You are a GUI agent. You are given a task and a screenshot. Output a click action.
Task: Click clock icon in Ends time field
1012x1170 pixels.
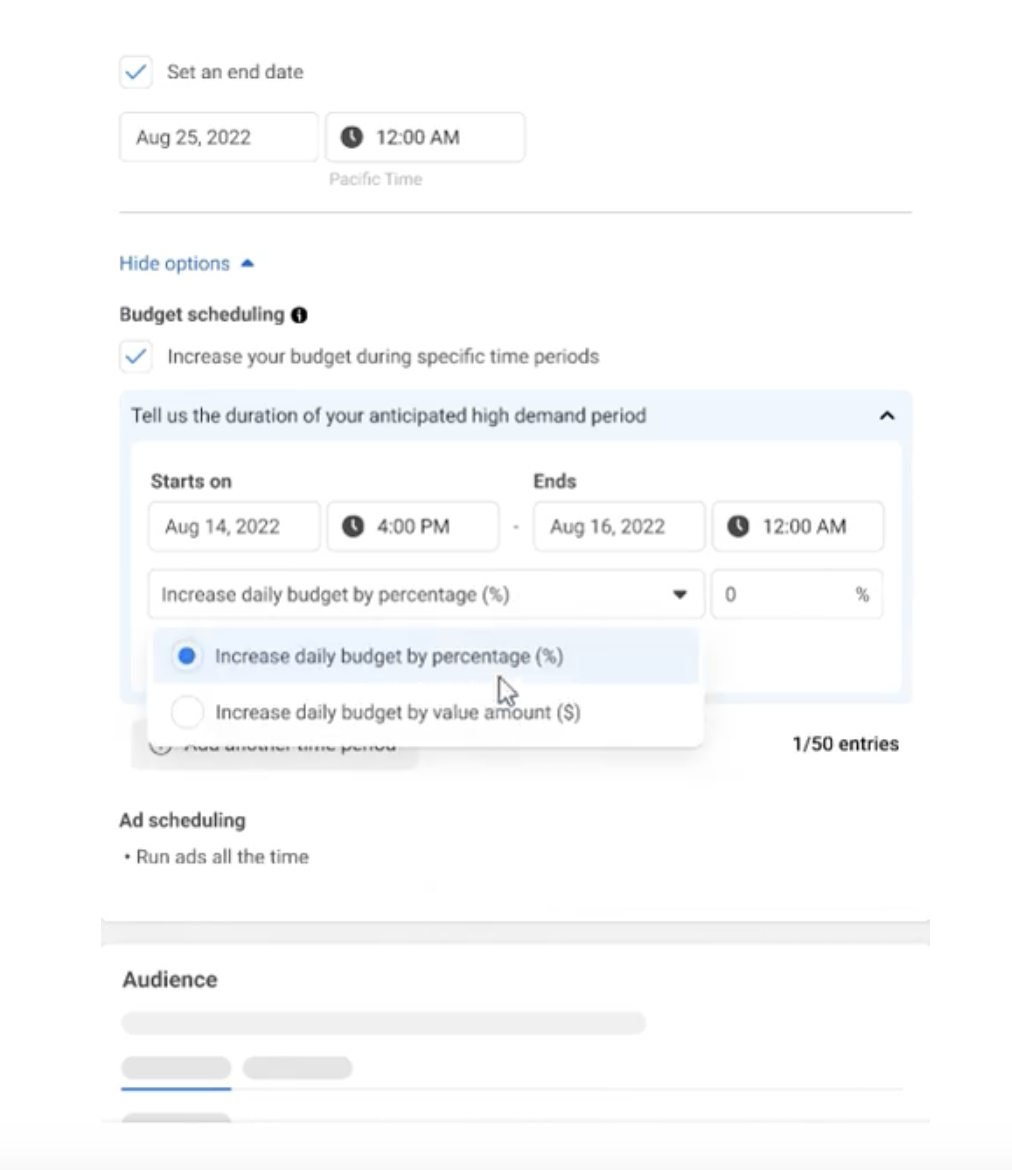click(738, 526)
